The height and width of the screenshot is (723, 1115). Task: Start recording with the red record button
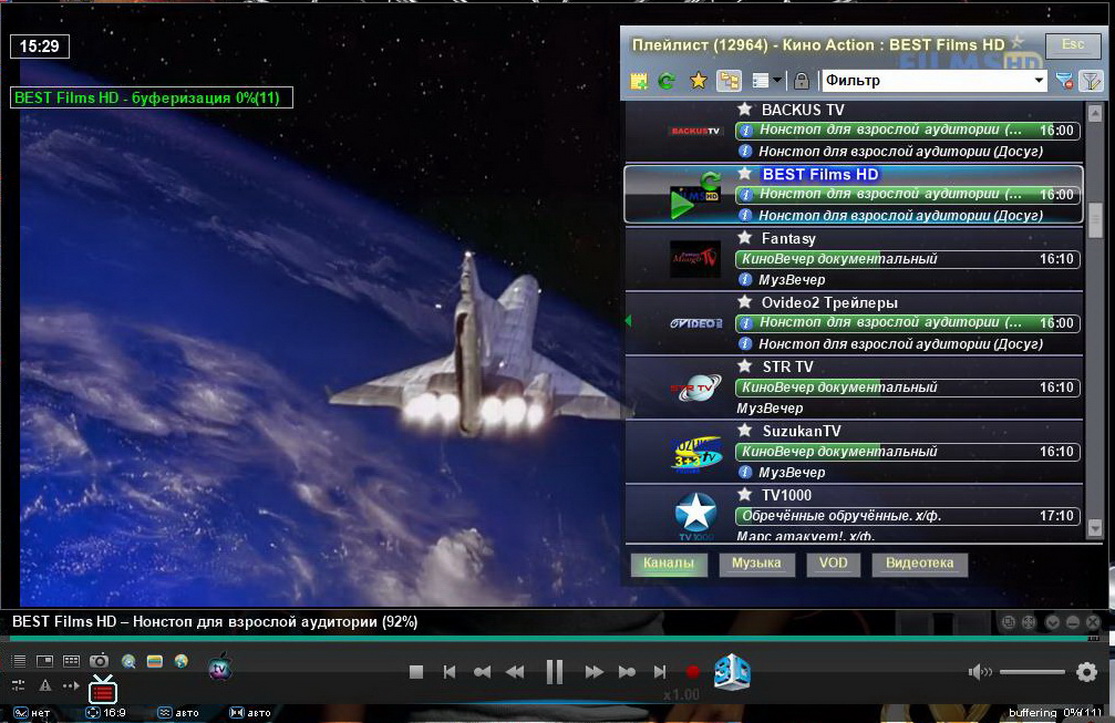tap(692, 672)
